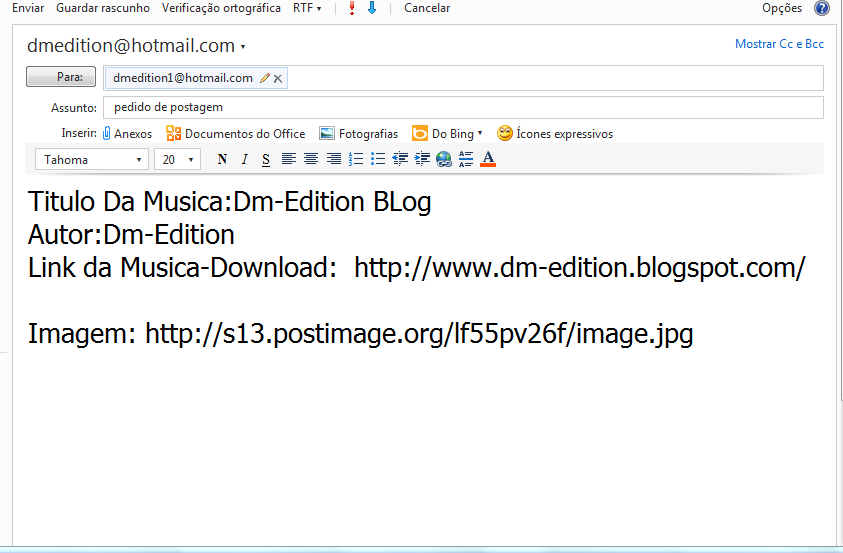
Task: Click the Ícones expressivos smiley icon
Action: (504, 133)
